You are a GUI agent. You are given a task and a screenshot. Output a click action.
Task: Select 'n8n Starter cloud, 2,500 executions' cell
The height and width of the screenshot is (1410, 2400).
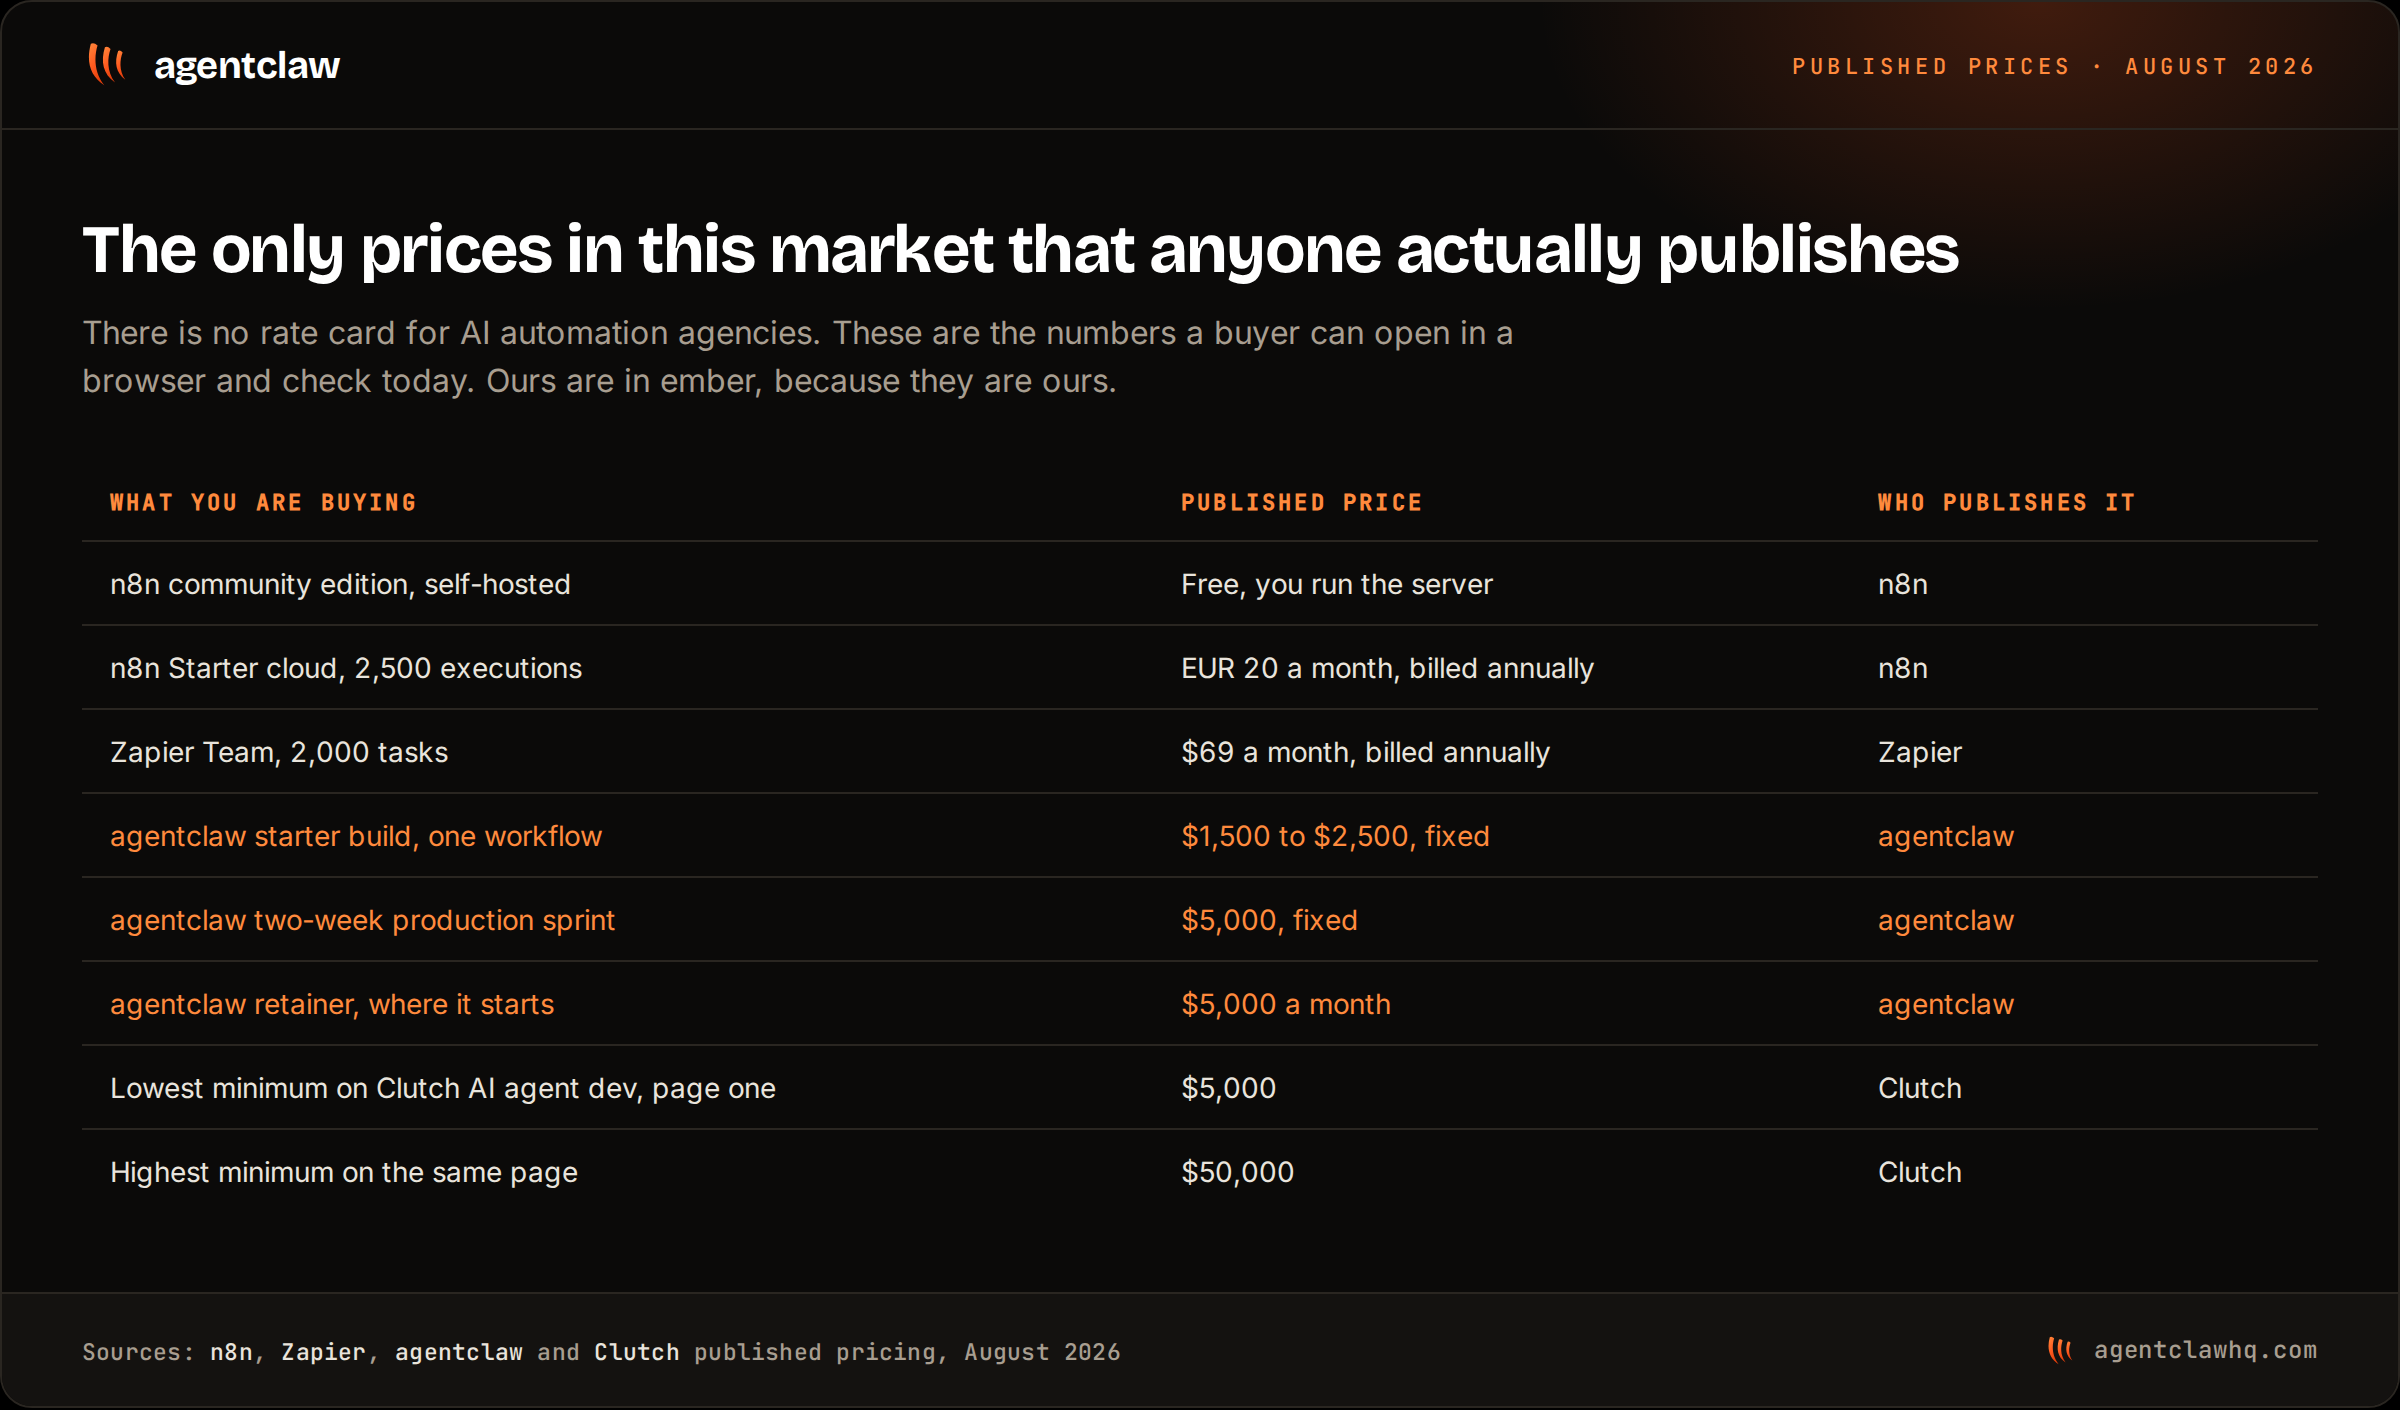[346, 668]
